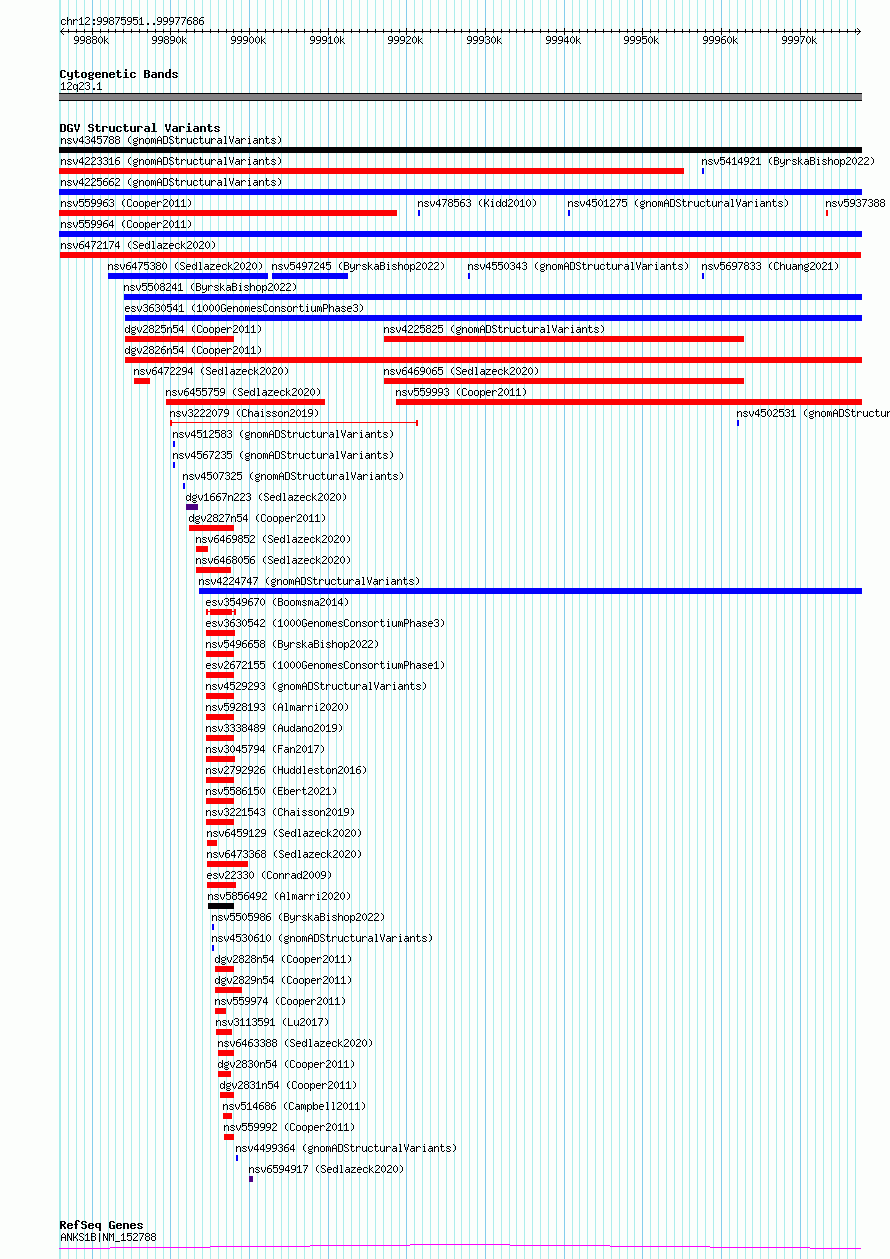Open nsv2792926 (Huddleston2016) label
This screenshot has height=1259, width=890.
tap(286, 770)
